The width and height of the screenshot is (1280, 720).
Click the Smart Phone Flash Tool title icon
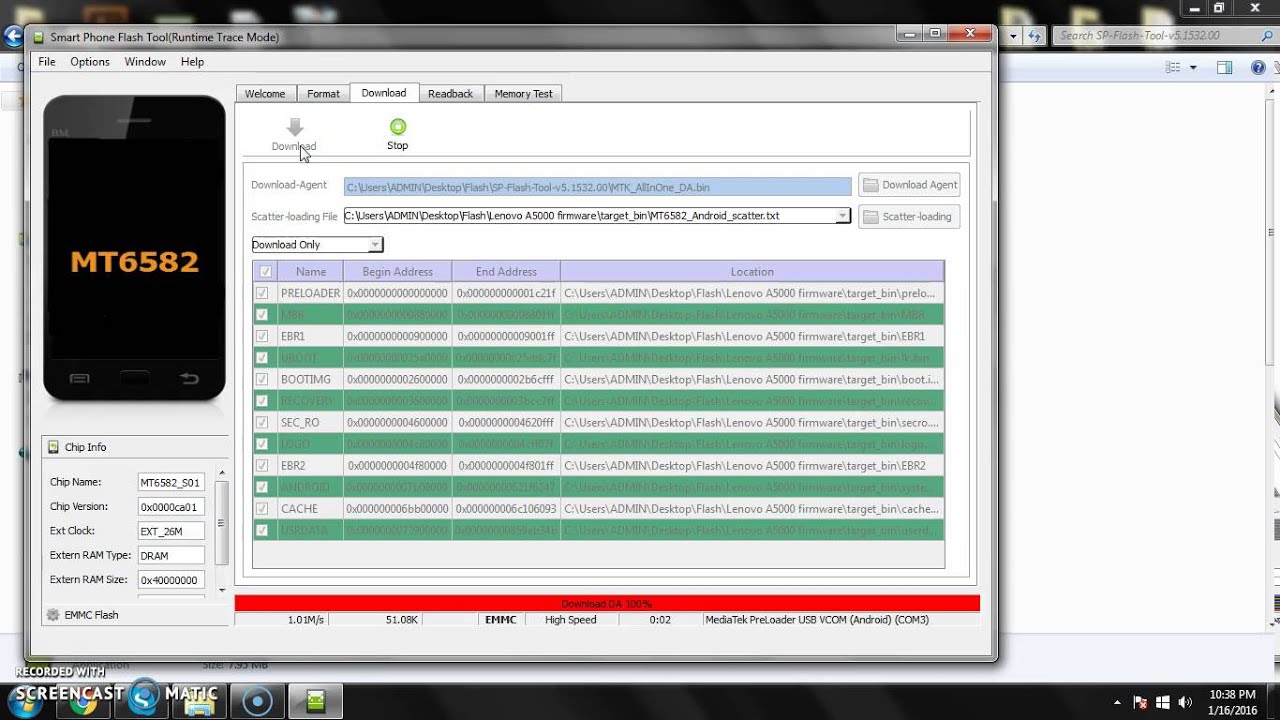[x=39, y=37]
